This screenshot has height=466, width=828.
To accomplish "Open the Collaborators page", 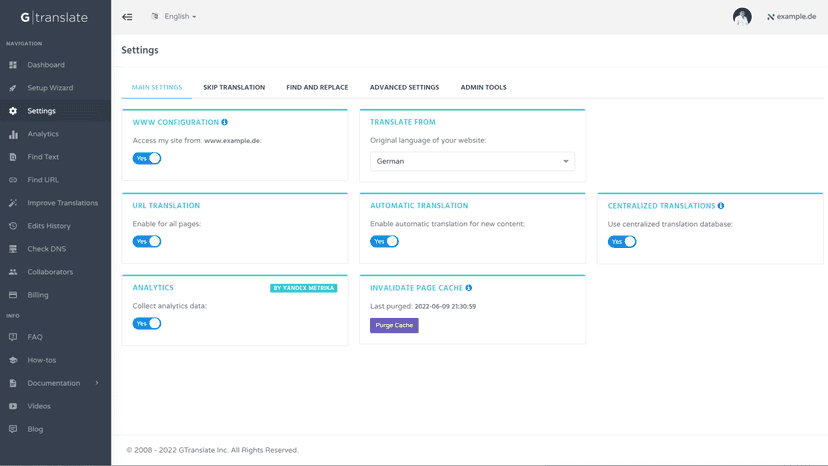I will coord(50,272).
